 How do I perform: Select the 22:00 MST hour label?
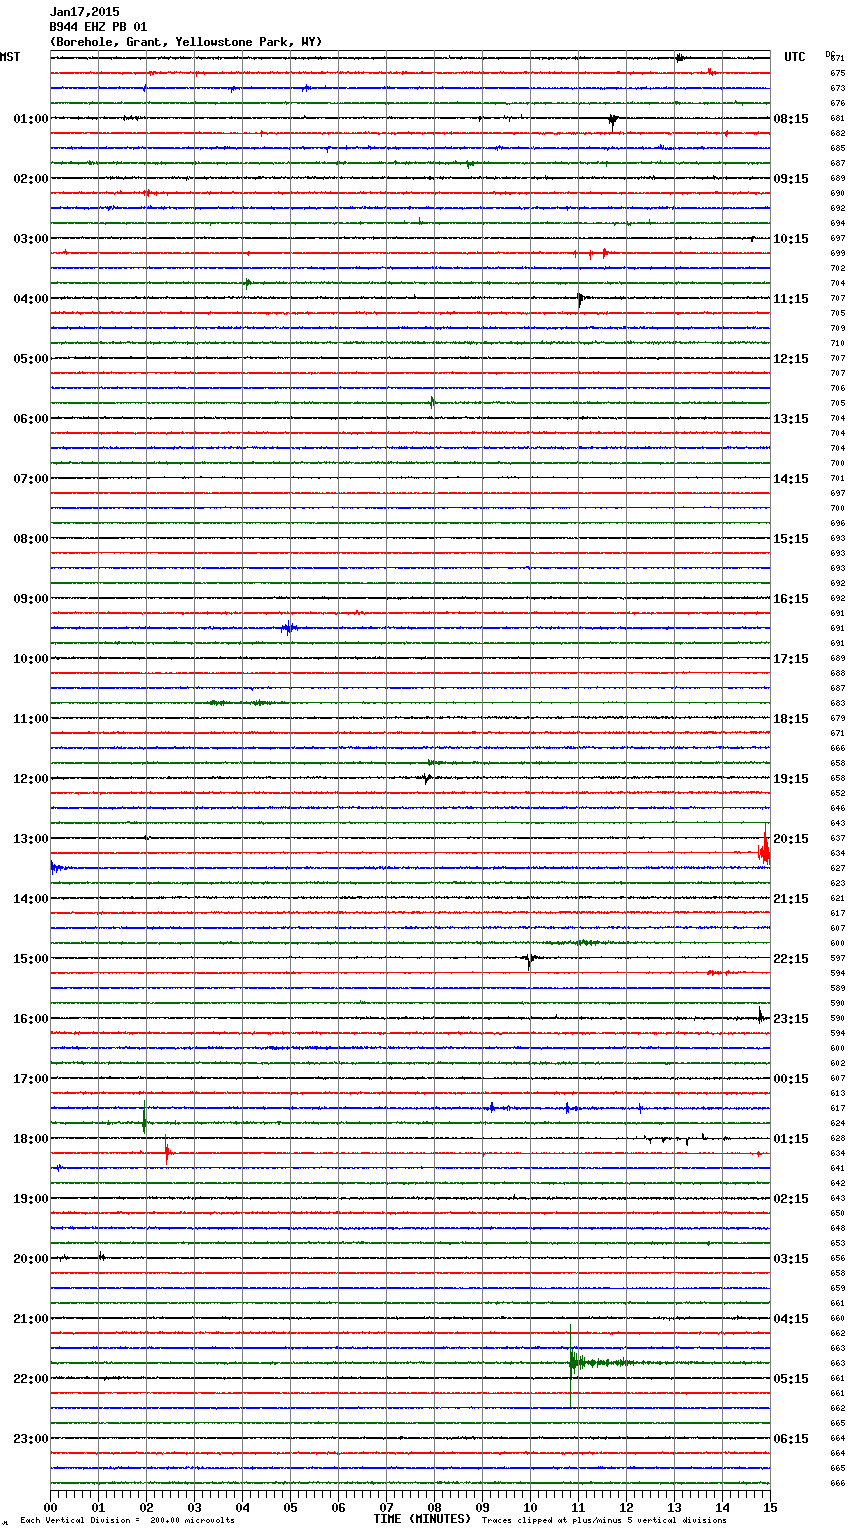pyautogui.click(x=31, y=1378)
